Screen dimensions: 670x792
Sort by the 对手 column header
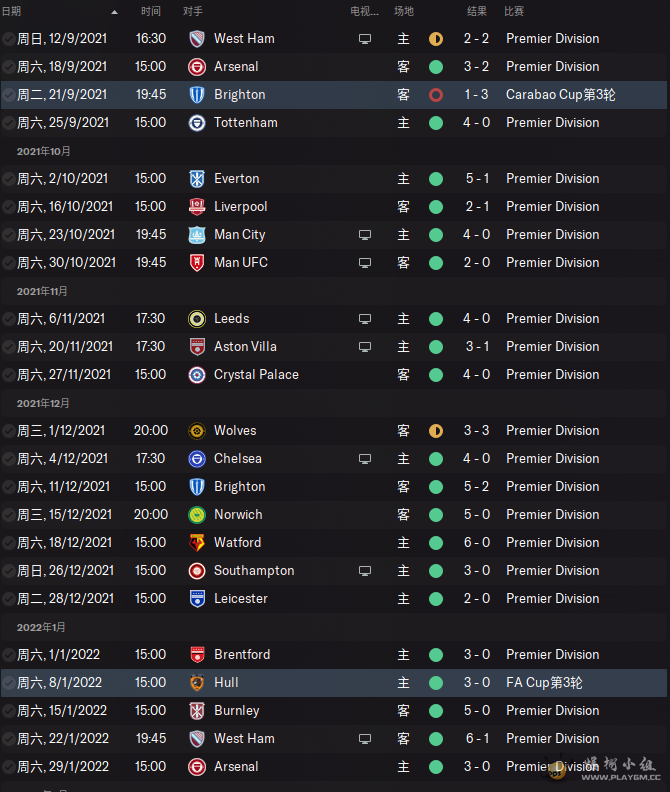coord(194,12)
